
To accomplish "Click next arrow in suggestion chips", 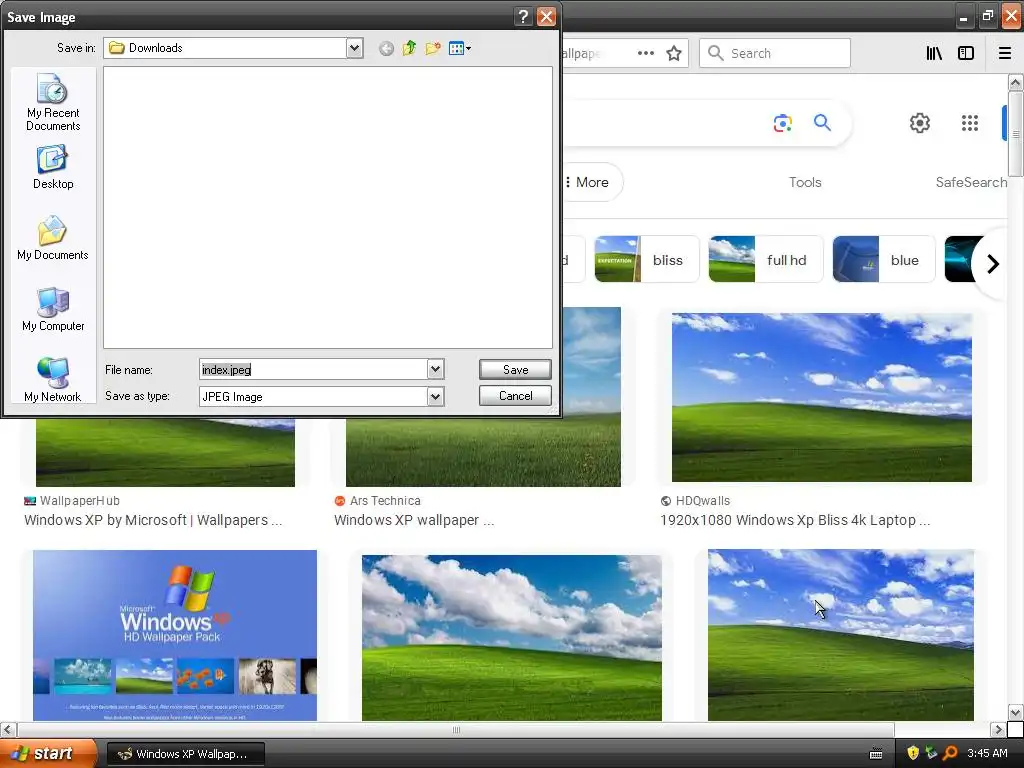I will coord(993,264).
